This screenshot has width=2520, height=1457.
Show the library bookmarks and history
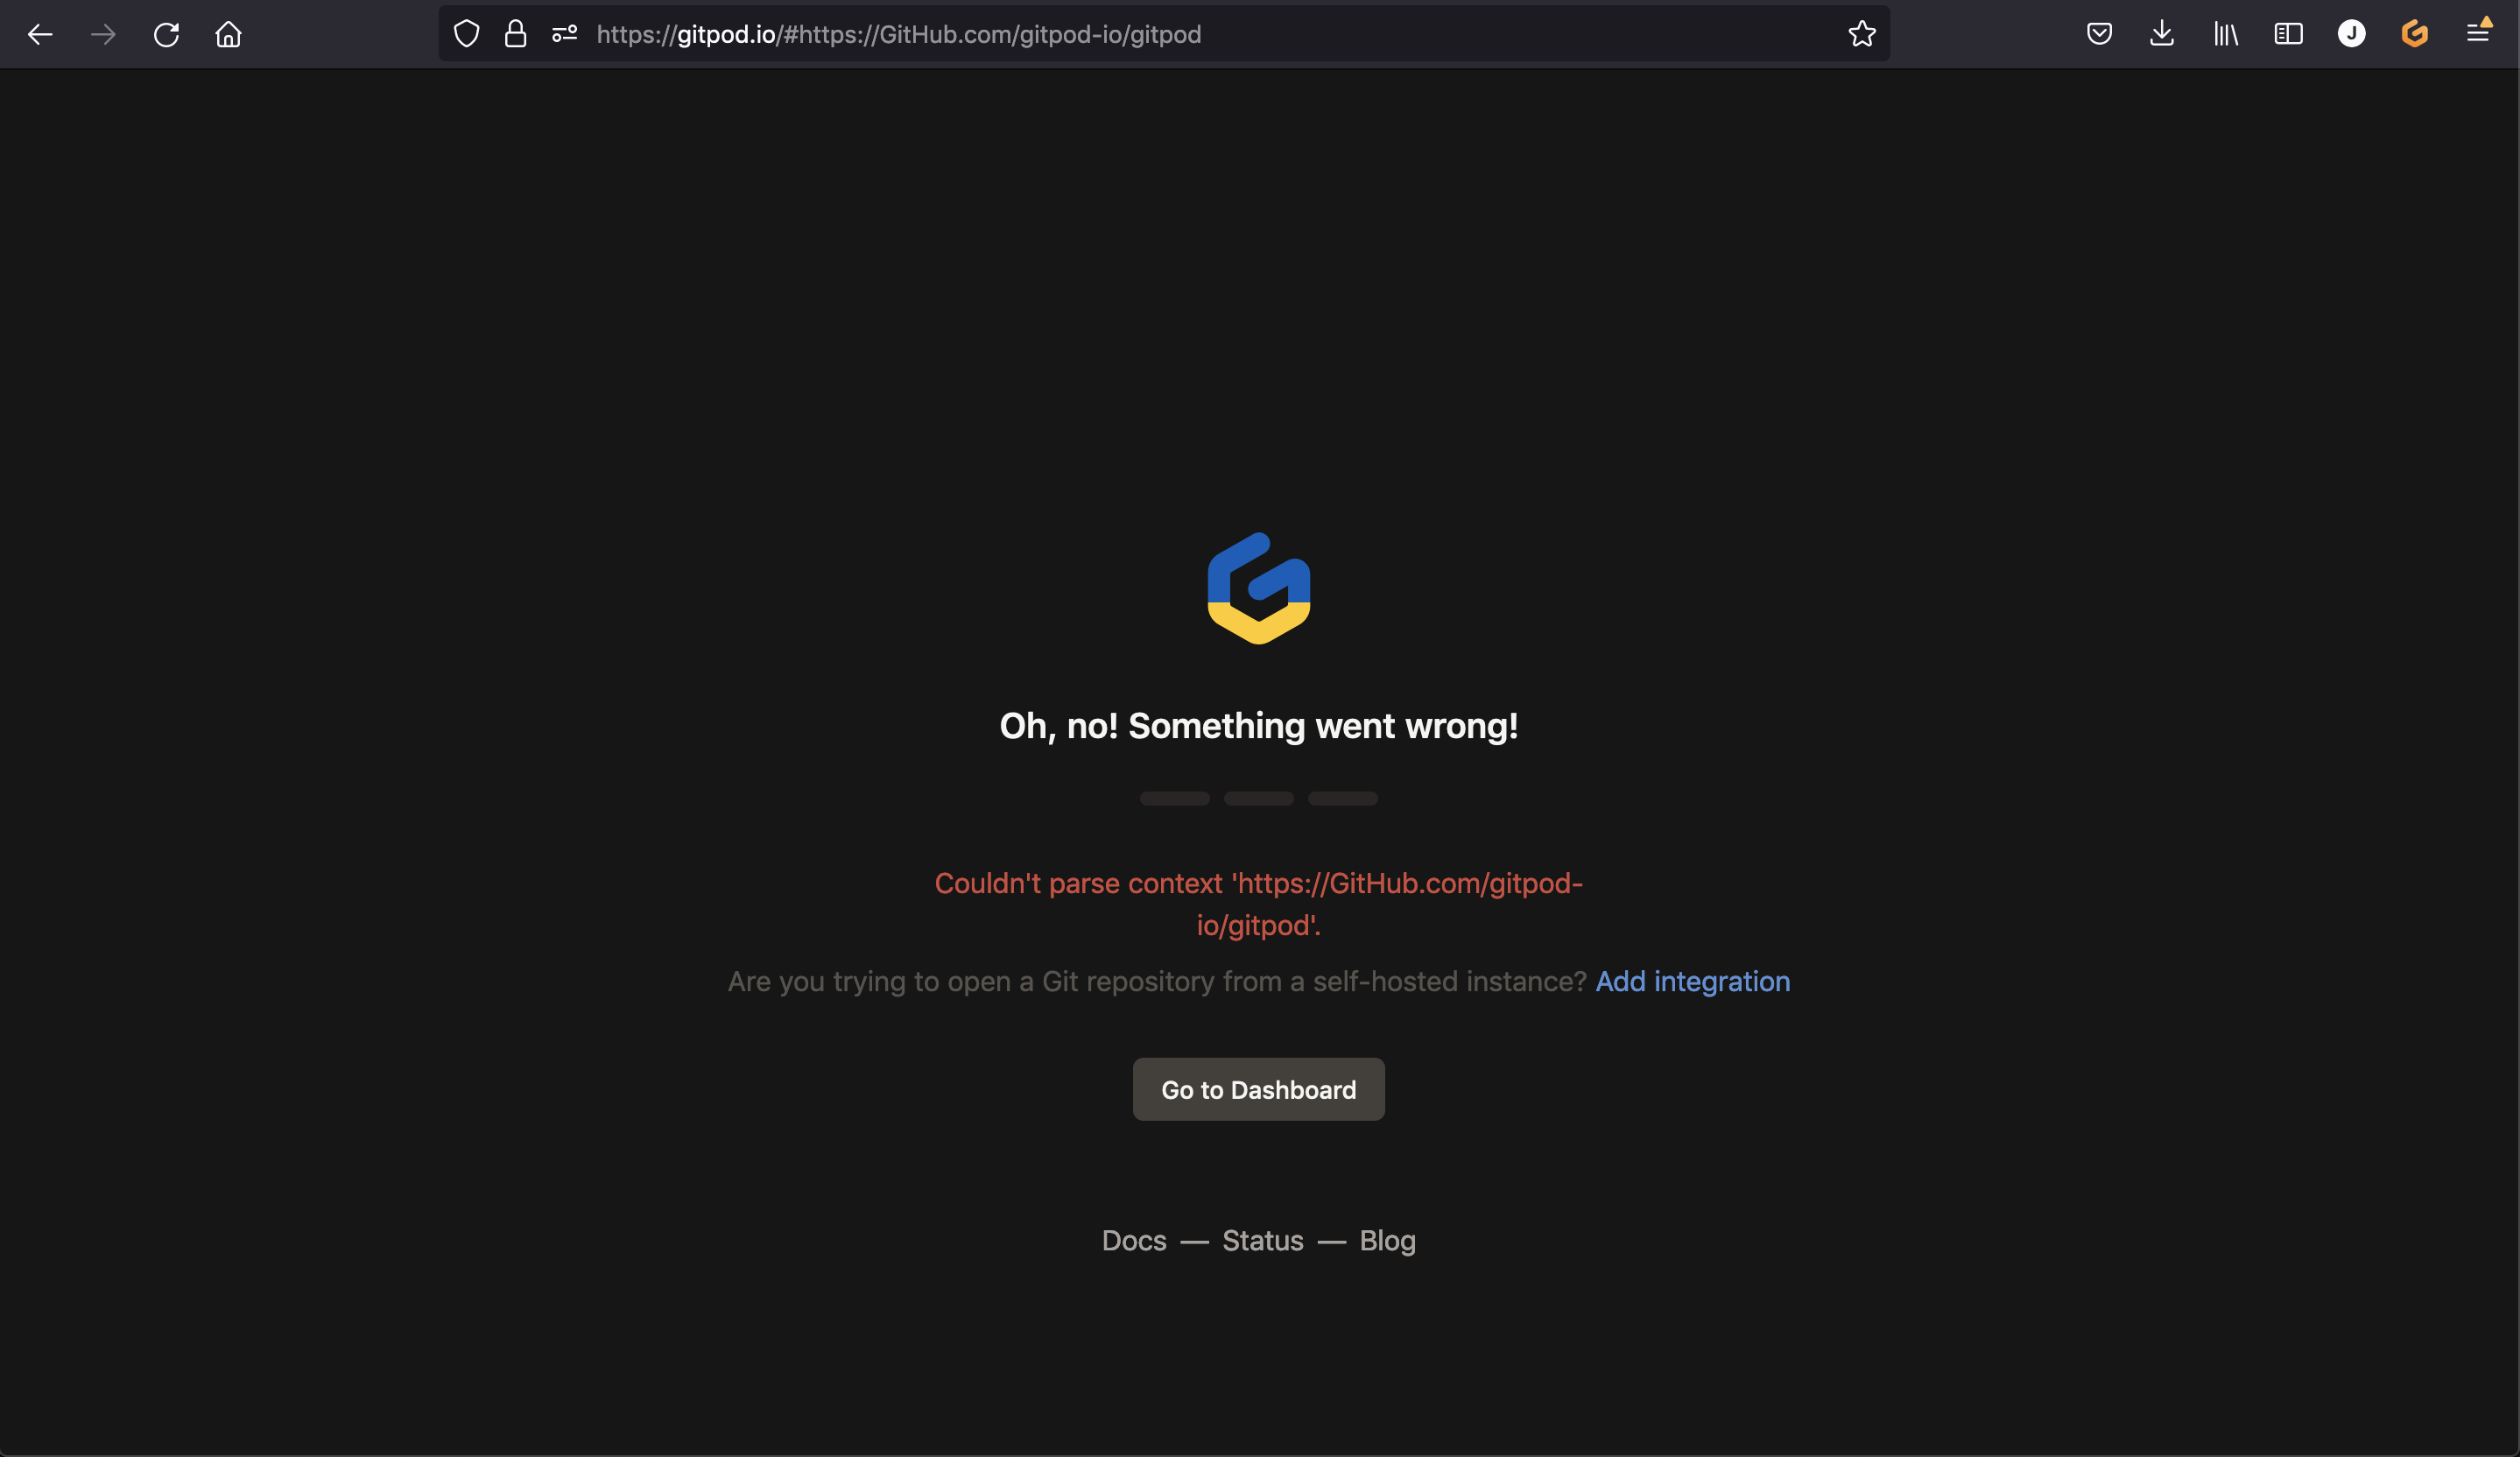pos(2225,34)
